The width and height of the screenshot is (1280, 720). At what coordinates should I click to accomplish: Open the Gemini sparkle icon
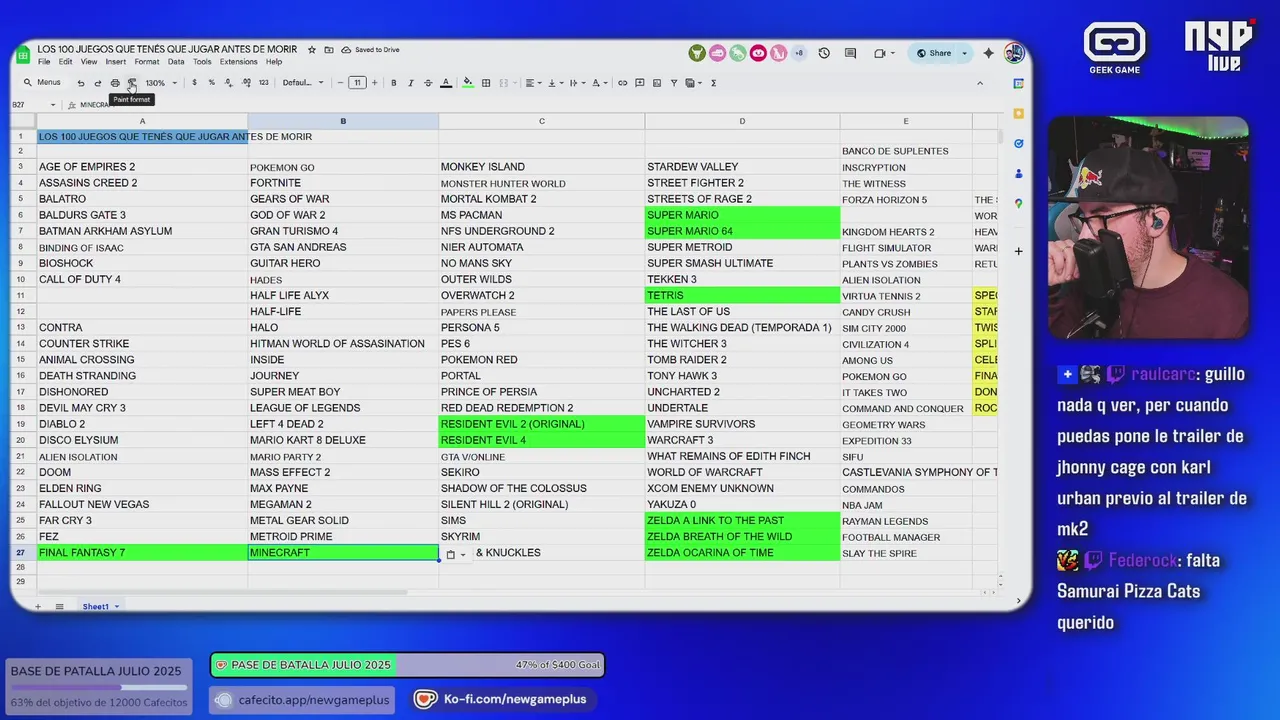989,53
